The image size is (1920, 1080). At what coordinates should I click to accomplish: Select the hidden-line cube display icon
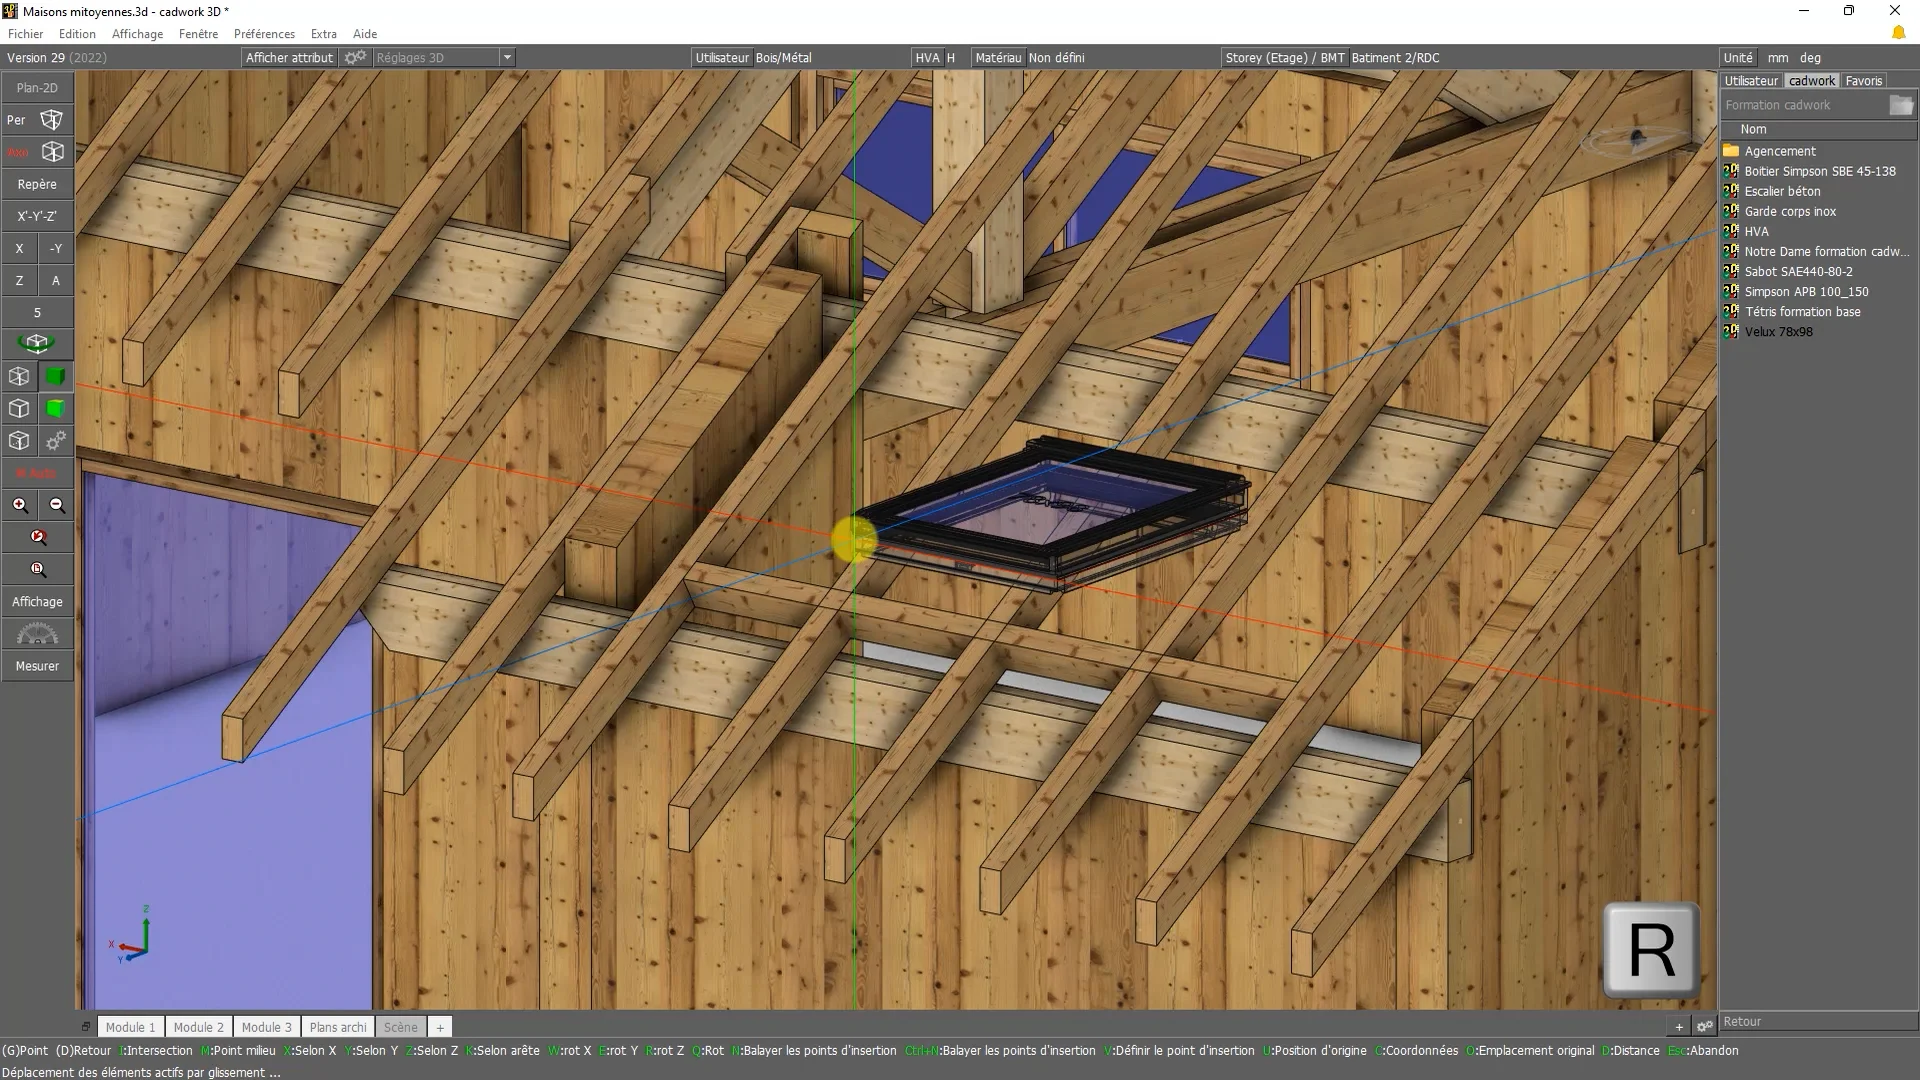tap(19, 409)
